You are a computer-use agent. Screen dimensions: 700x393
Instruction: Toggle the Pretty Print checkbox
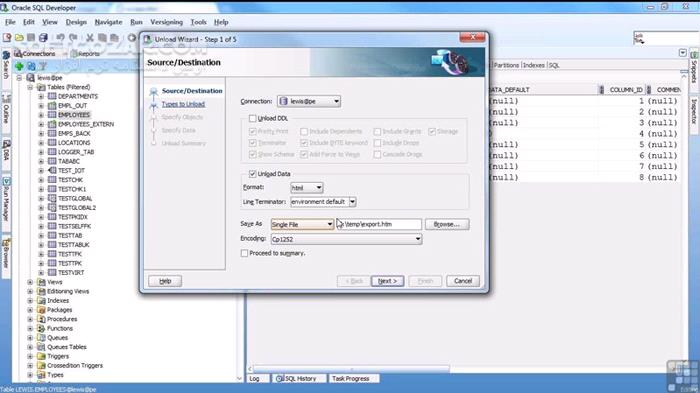point(252,131)
